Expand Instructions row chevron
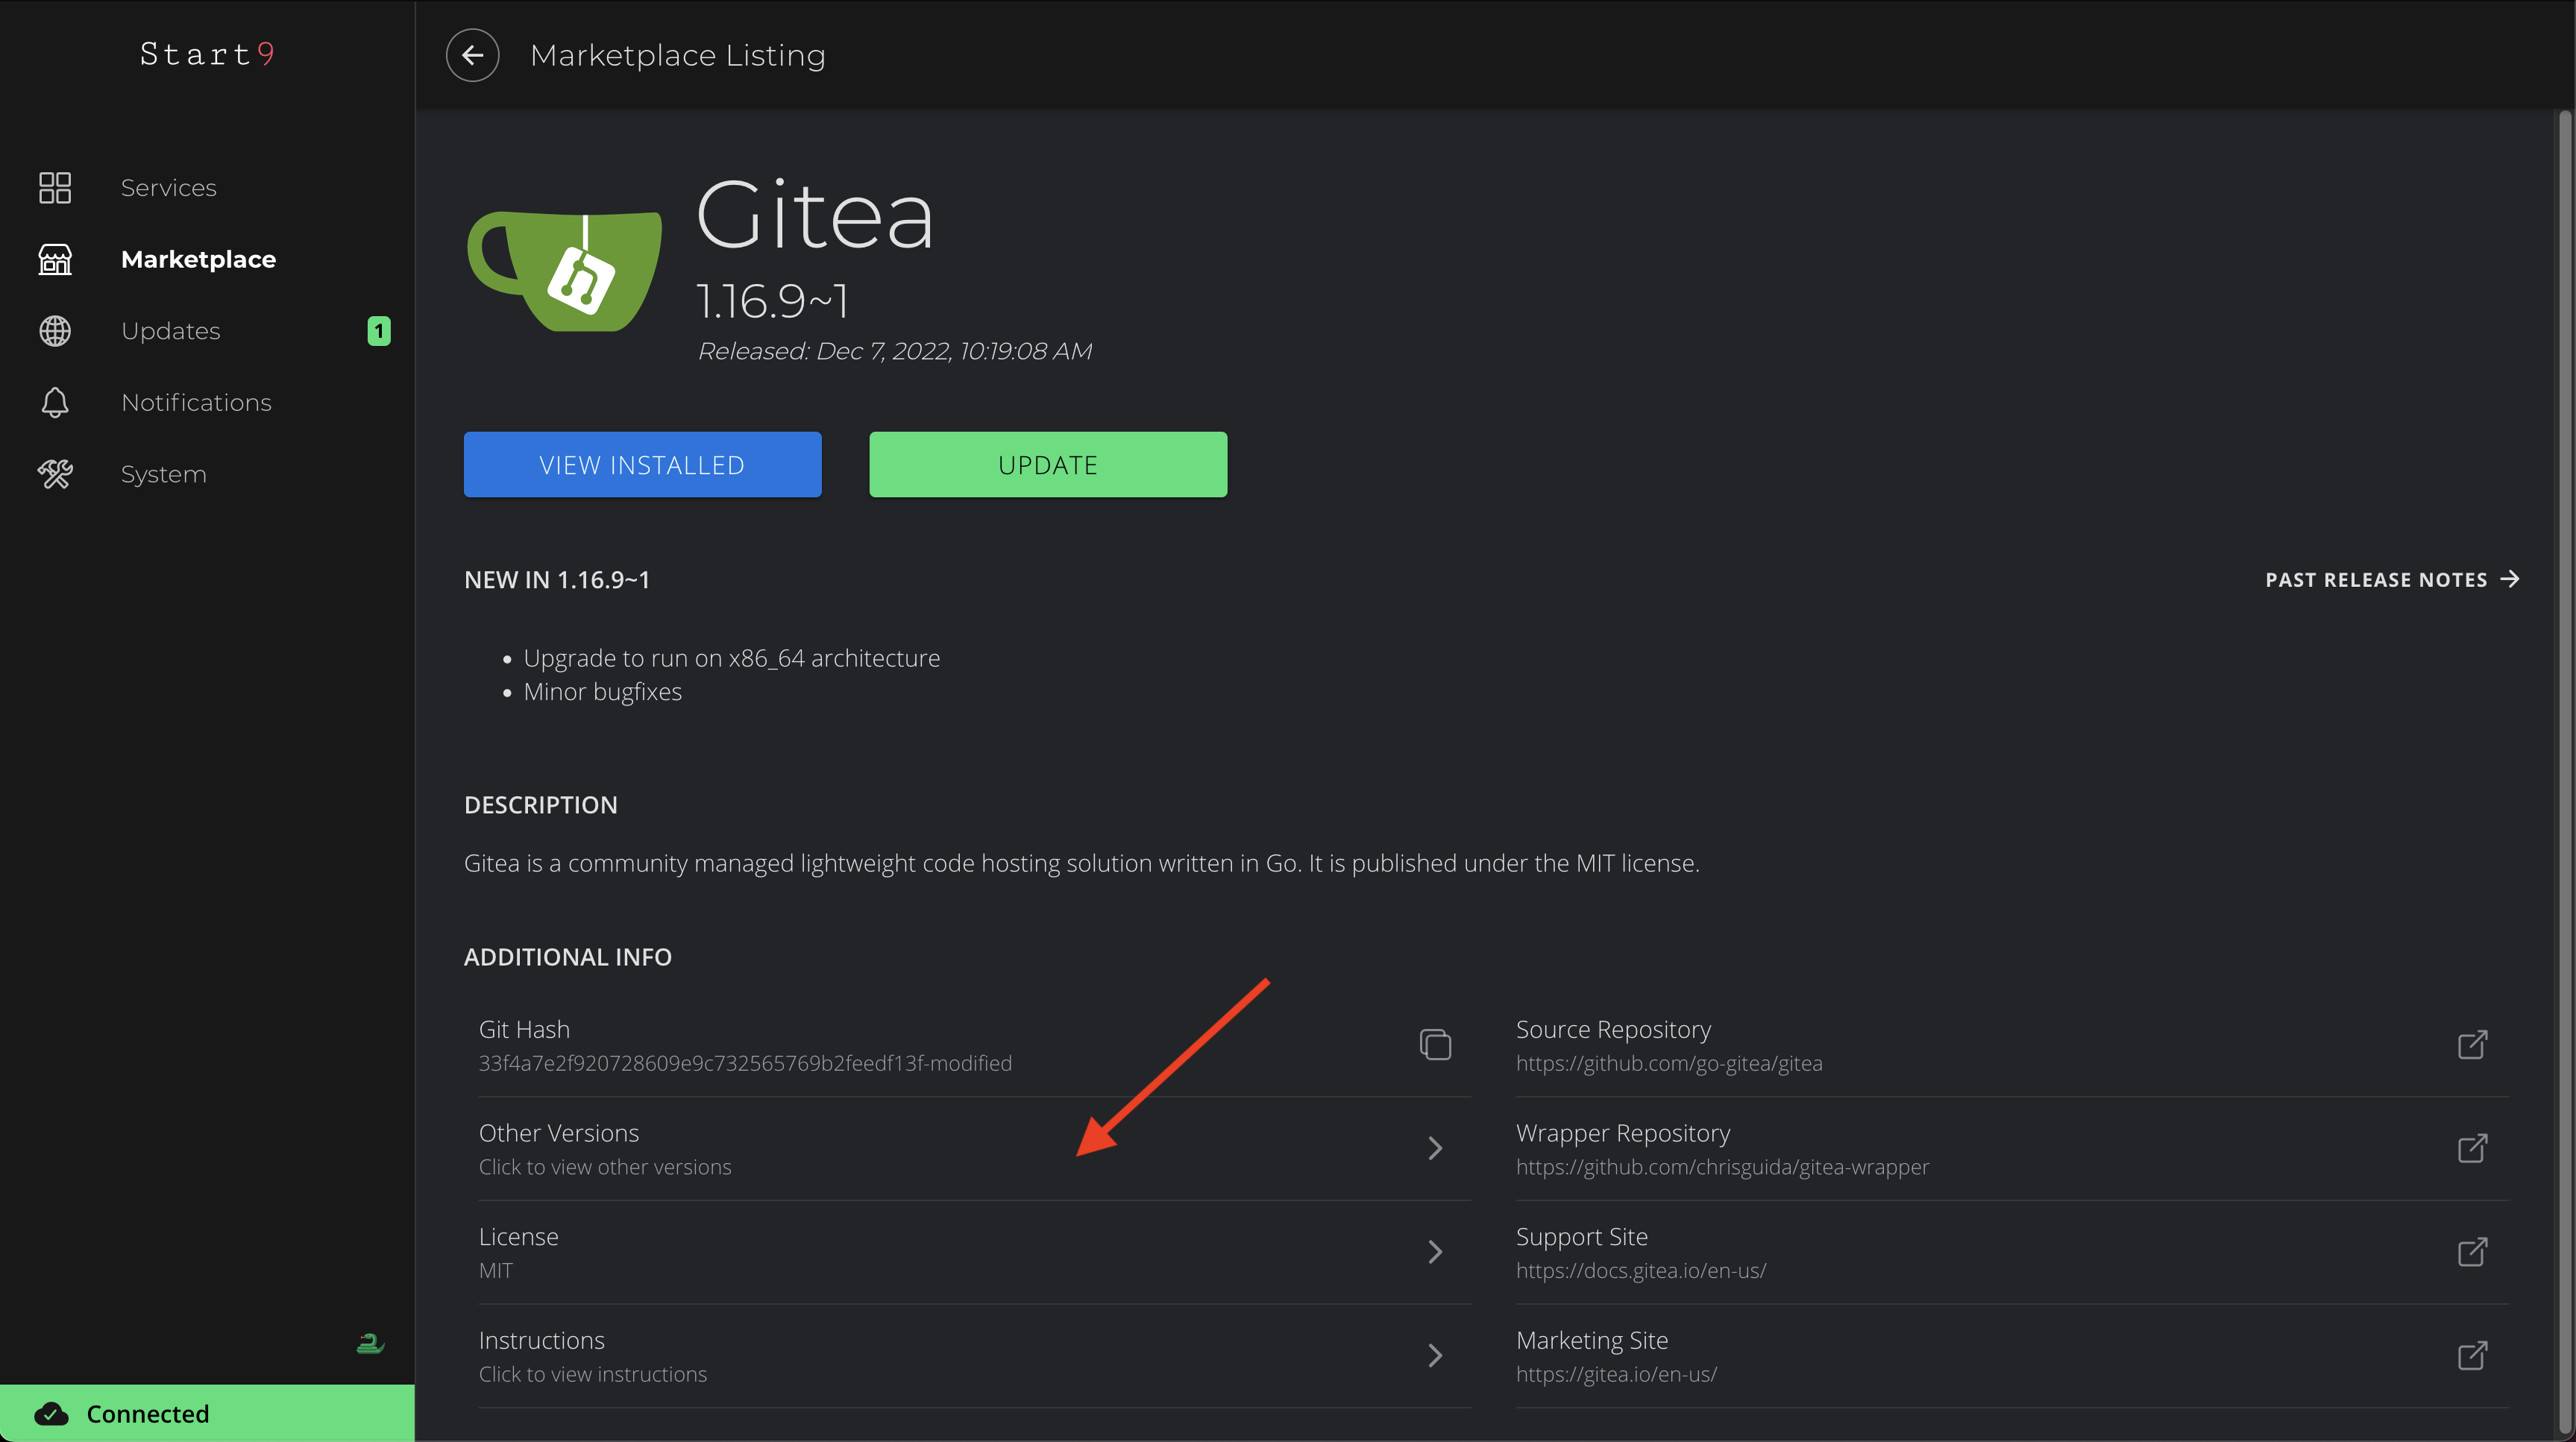 (1435, 1355)
